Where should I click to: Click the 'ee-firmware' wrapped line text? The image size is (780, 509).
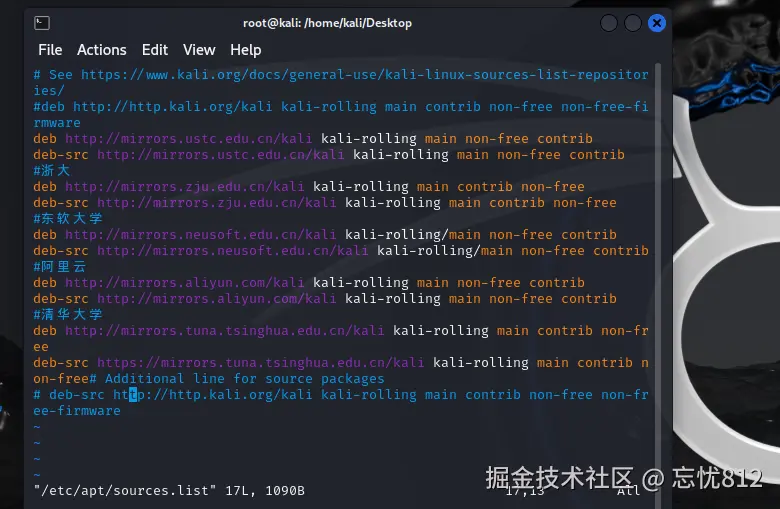coord(77,410)
